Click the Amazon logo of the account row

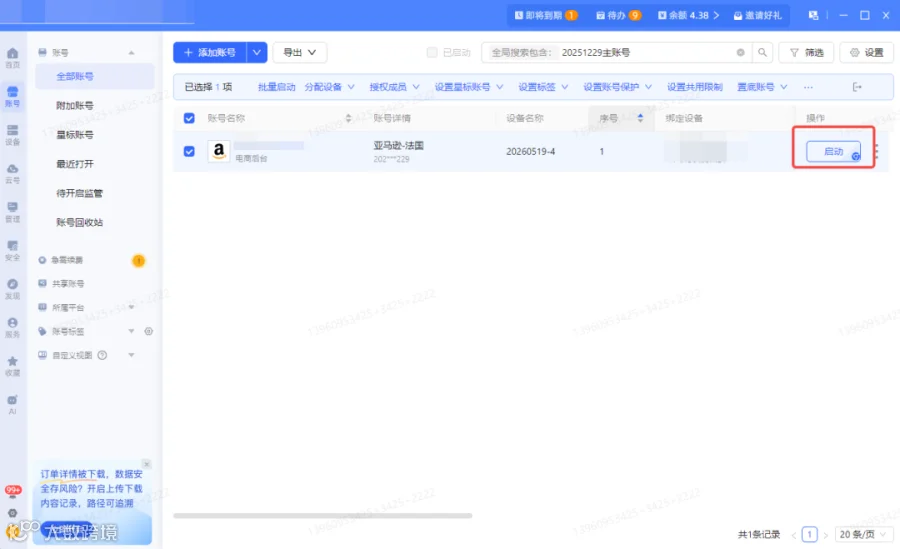[219, 151]
